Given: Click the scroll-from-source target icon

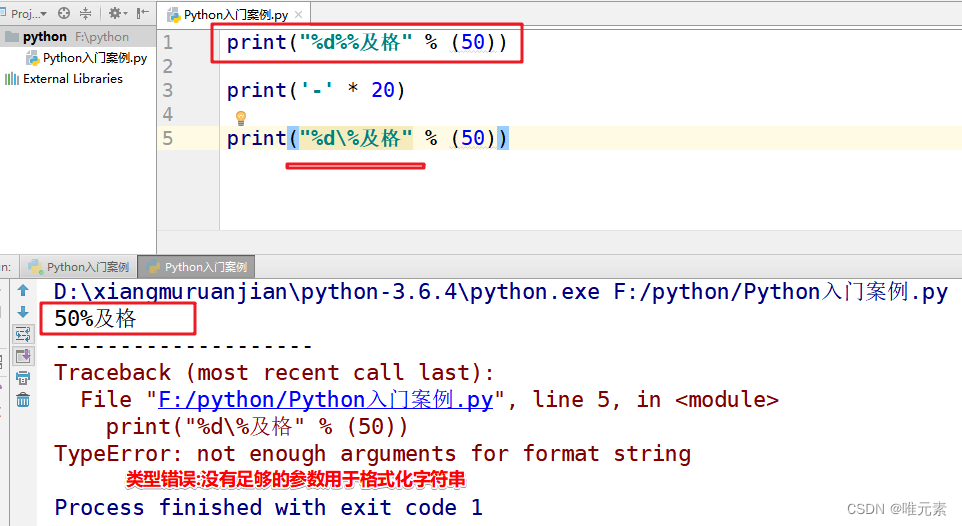Looking at the screenshot, I should point(64,13).
